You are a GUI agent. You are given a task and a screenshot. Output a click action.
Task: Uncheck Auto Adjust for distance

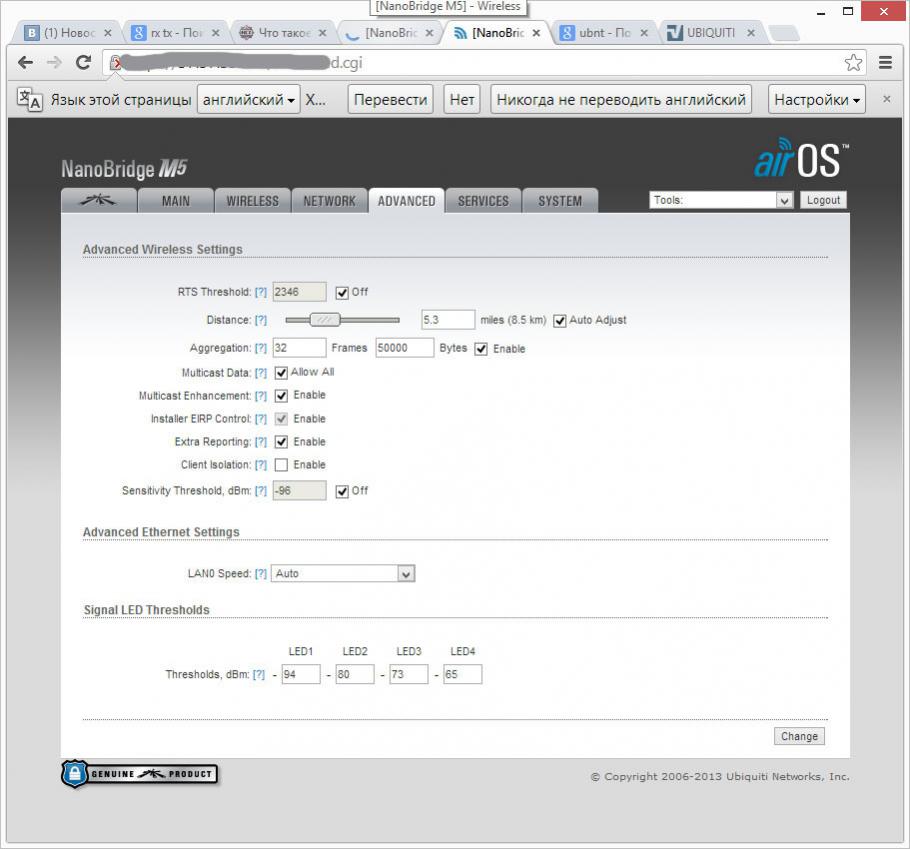[560, 320]
